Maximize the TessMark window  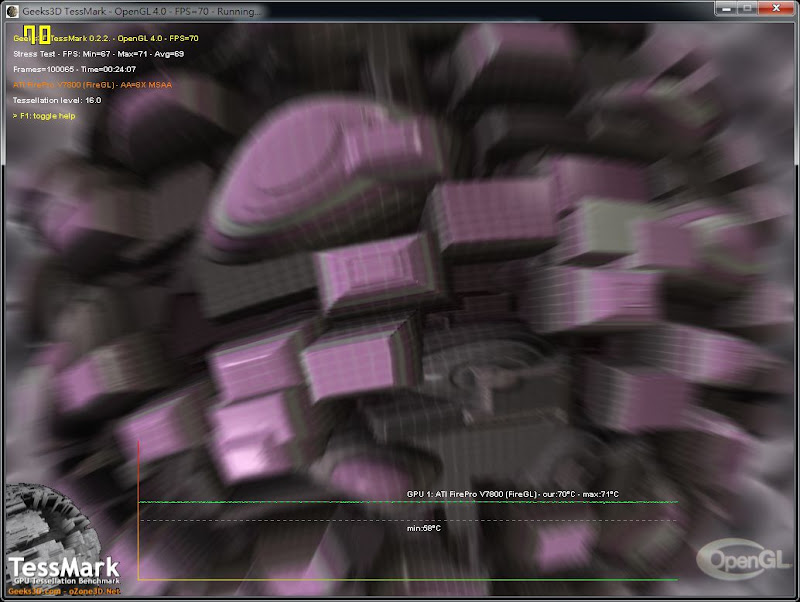coord(747,8)
